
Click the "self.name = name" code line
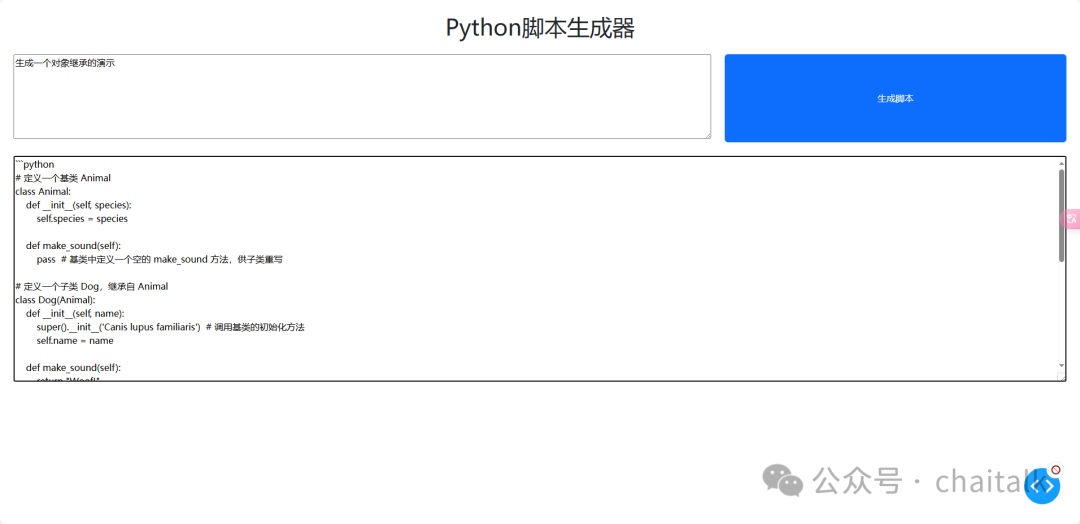tap(74, 340)
